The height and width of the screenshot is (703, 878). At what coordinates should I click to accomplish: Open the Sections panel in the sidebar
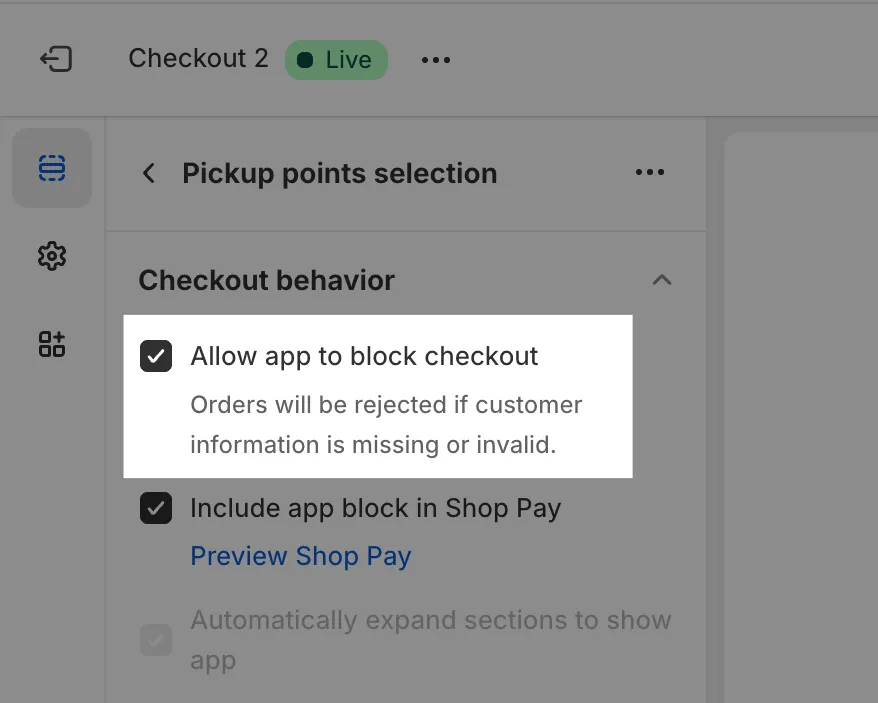(52, 168)
